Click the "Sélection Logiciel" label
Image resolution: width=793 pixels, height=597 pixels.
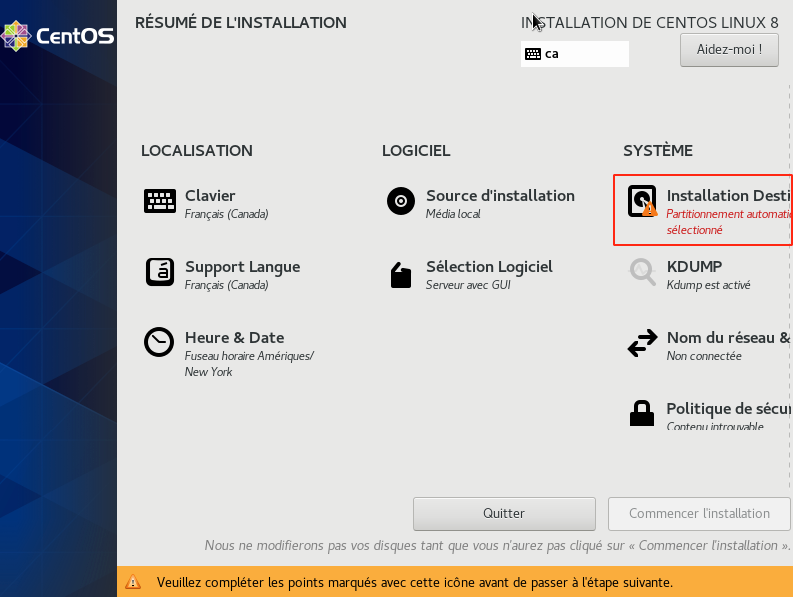tap(489, 267)
